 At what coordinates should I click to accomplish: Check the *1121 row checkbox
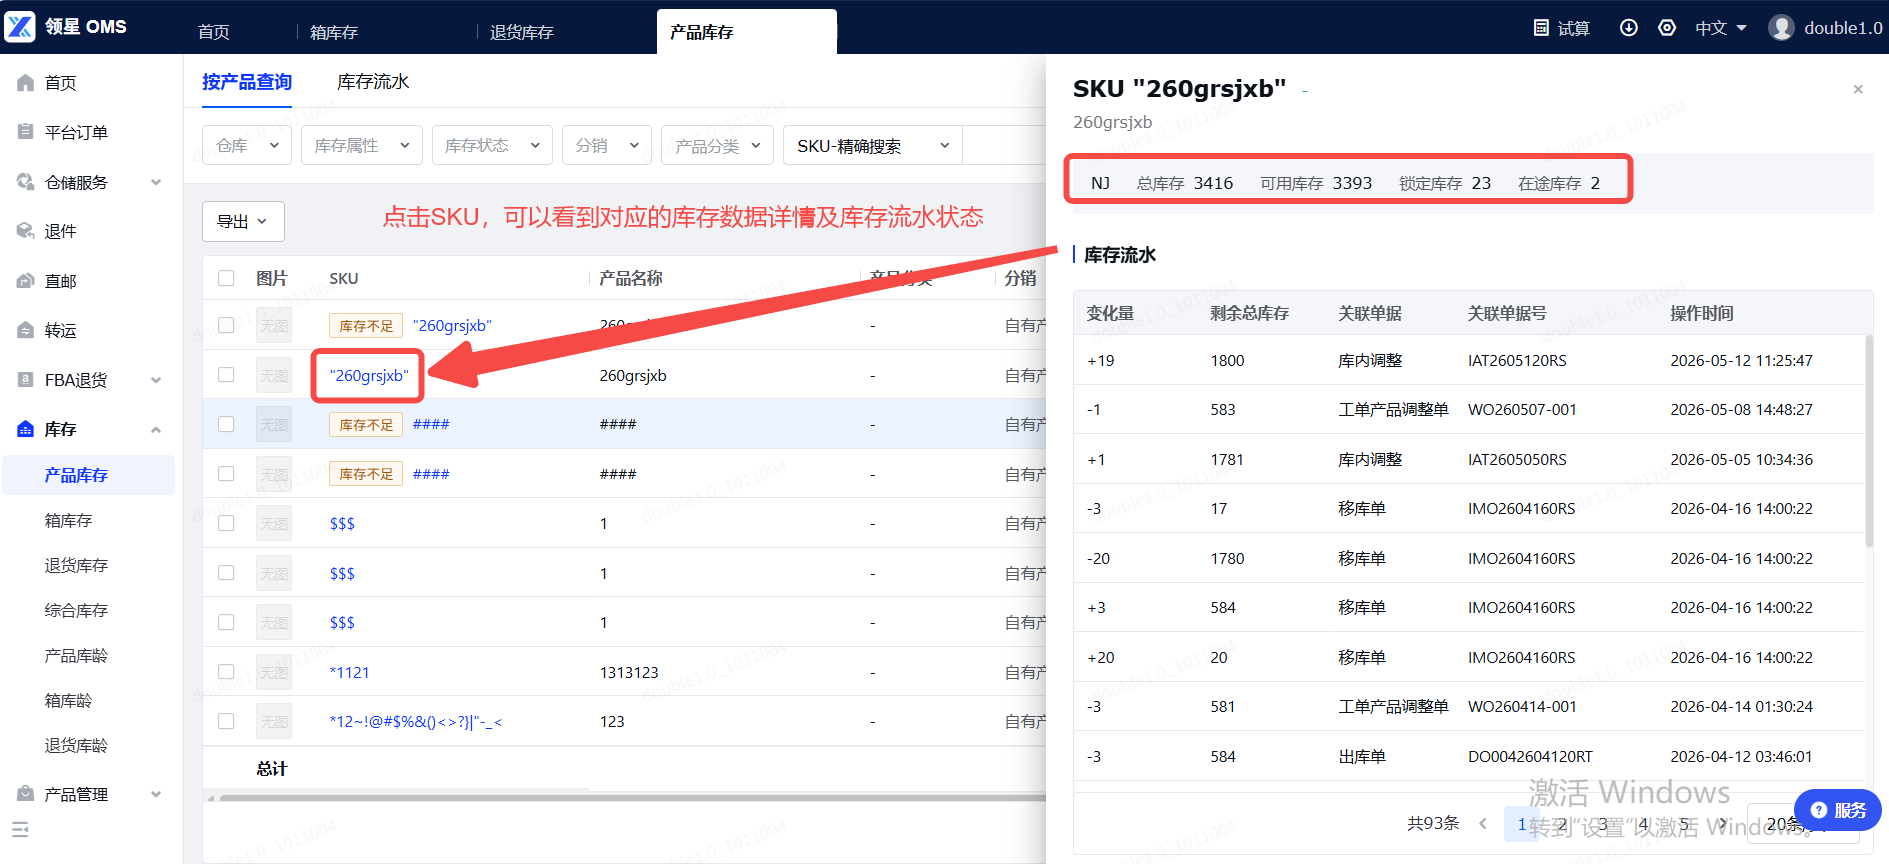tap(226, 672)
